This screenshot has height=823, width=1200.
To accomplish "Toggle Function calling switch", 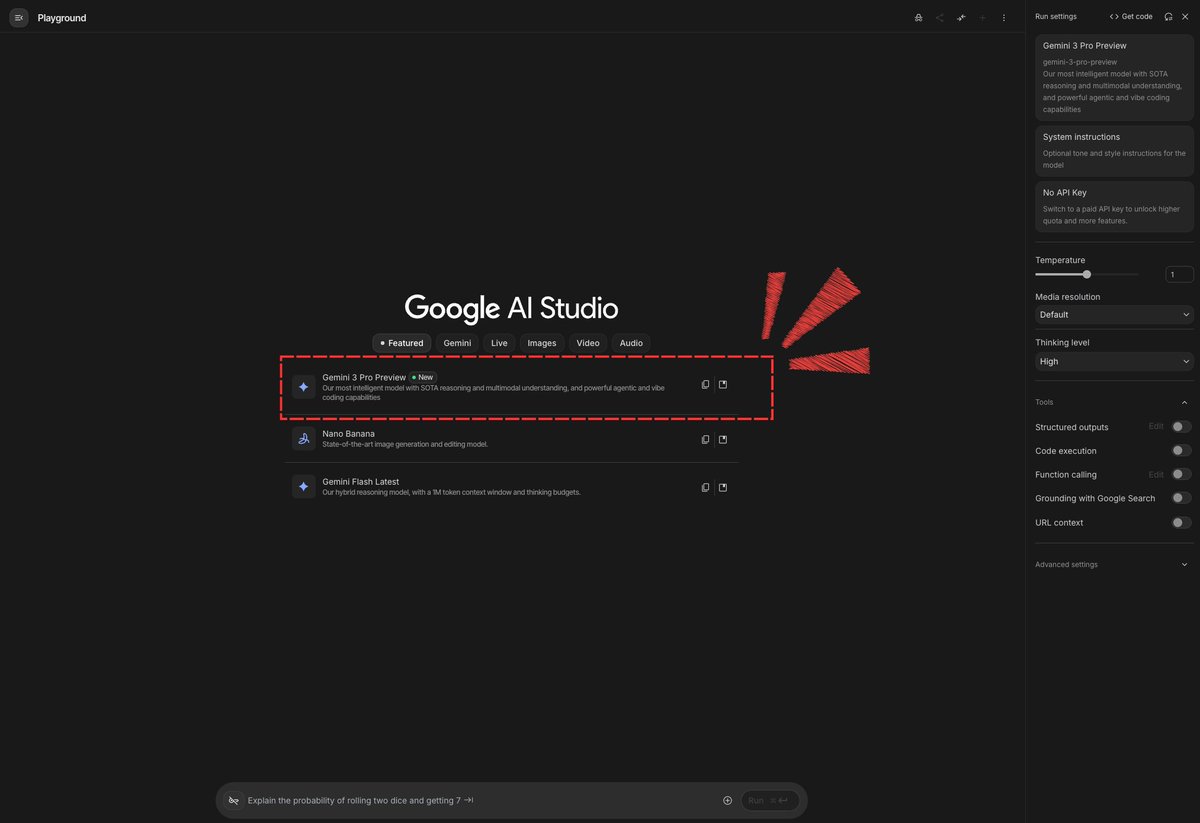I will point(1181,475).
